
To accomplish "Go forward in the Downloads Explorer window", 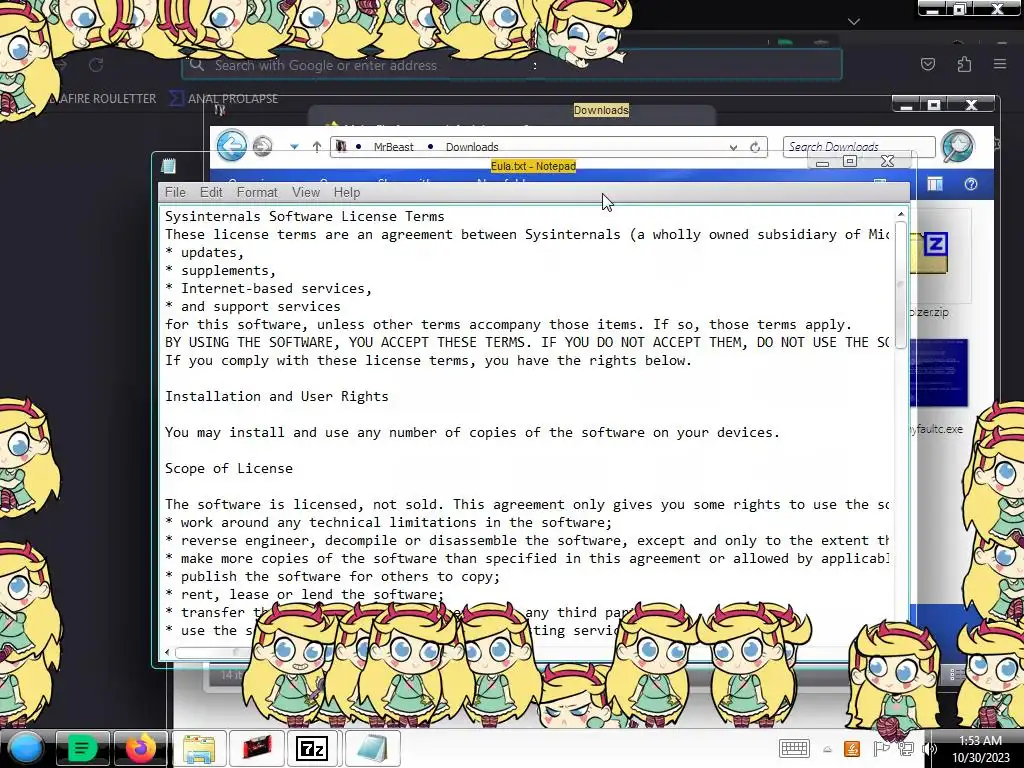I will click(x=263, y=146).
